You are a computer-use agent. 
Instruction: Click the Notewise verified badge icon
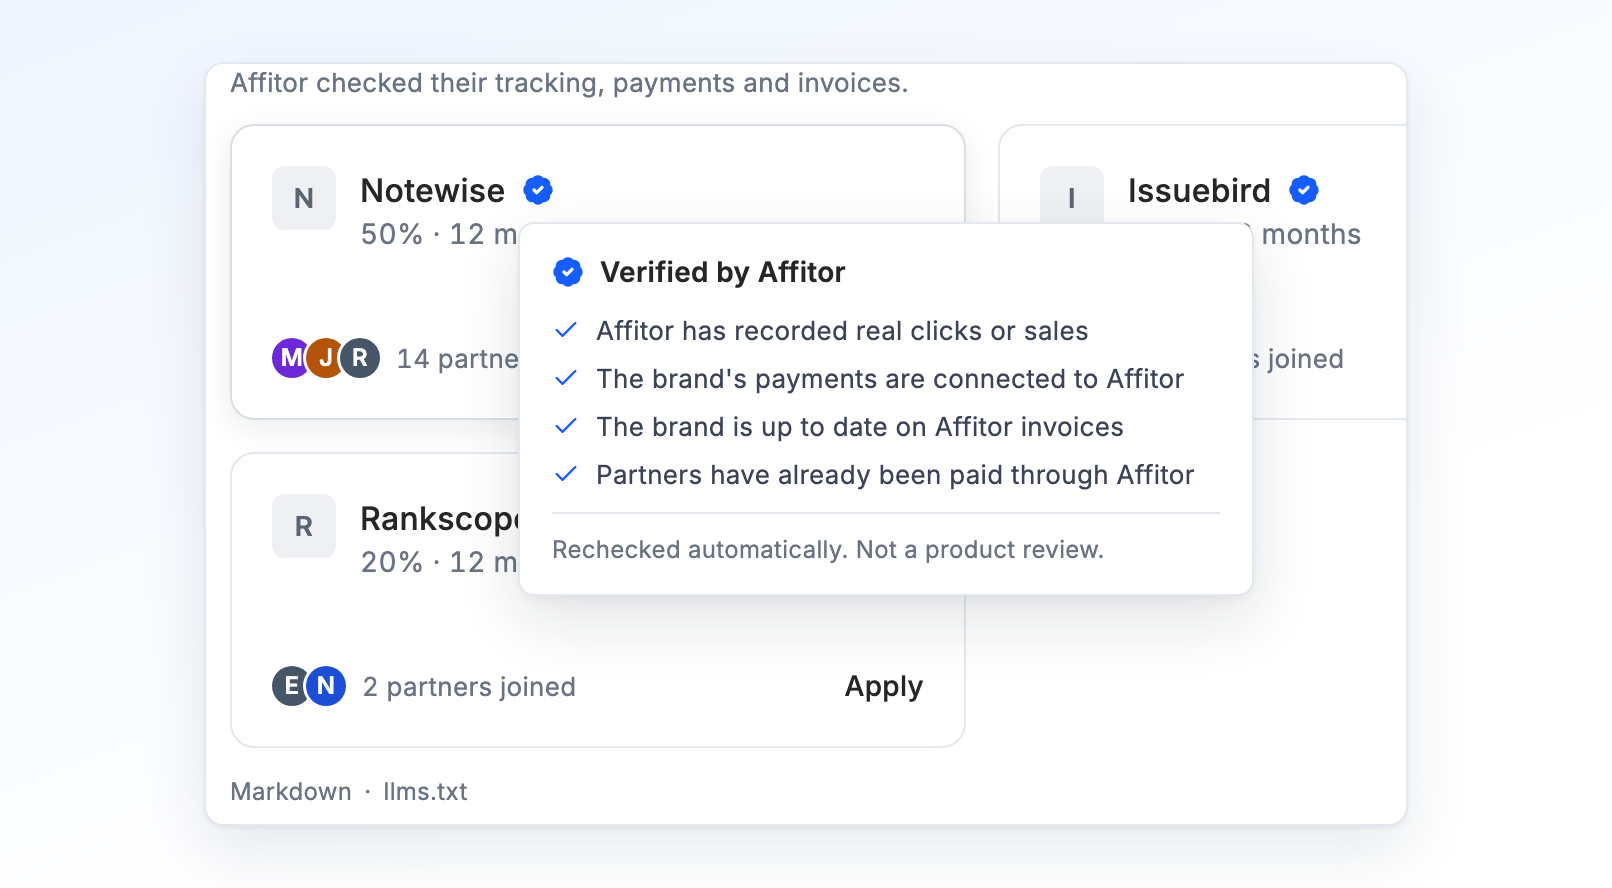click(x=538, y=190)
